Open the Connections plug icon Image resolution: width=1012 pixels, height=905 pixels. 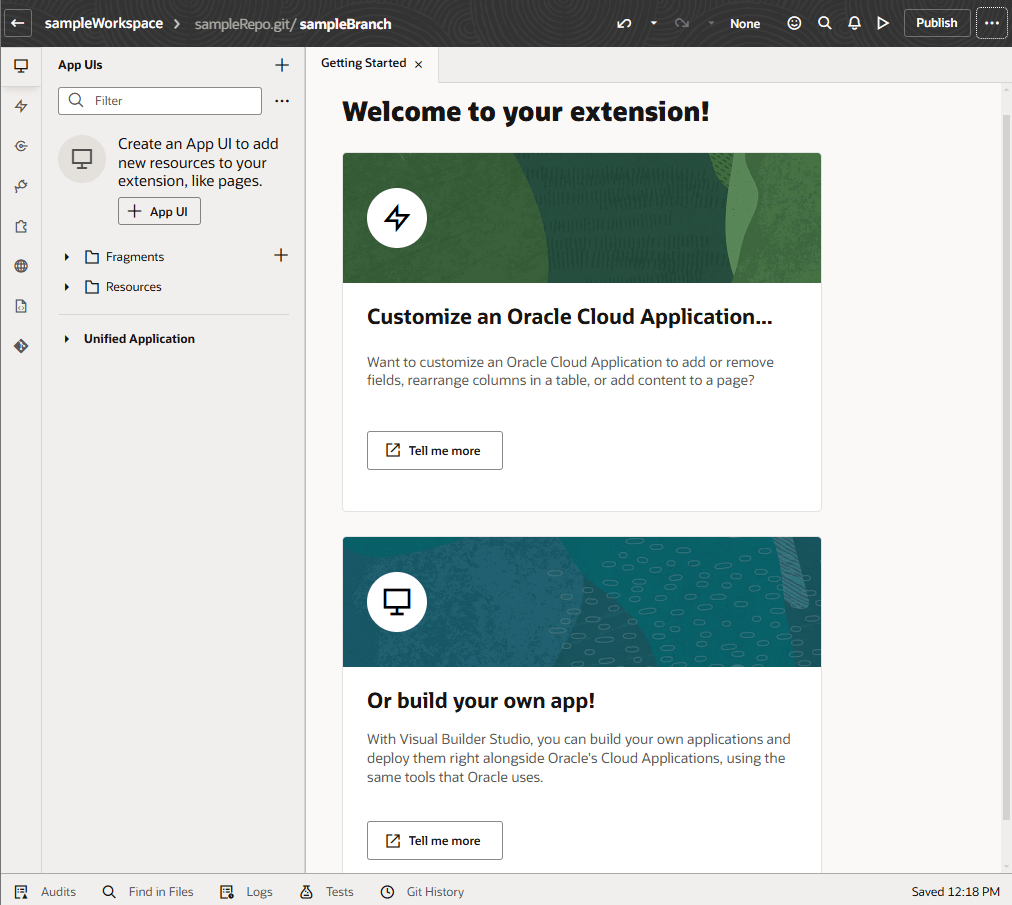21,185
